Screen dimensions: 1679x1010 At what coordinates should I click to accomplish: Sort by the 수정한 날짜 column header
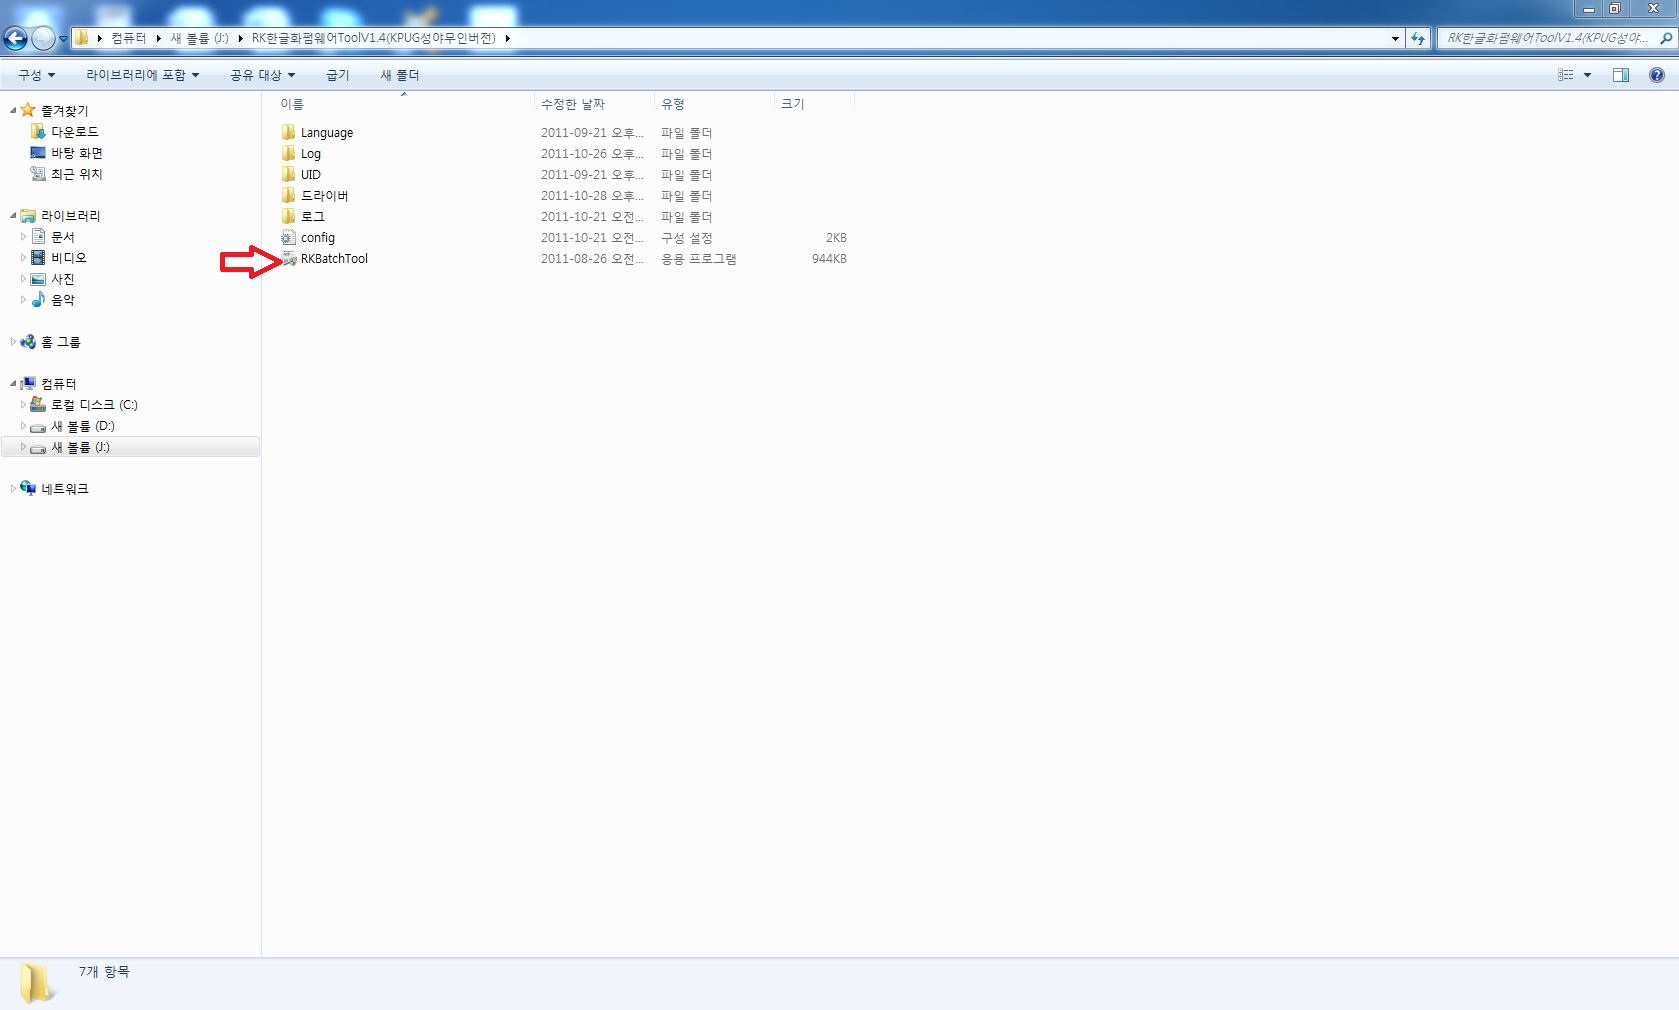572,104
